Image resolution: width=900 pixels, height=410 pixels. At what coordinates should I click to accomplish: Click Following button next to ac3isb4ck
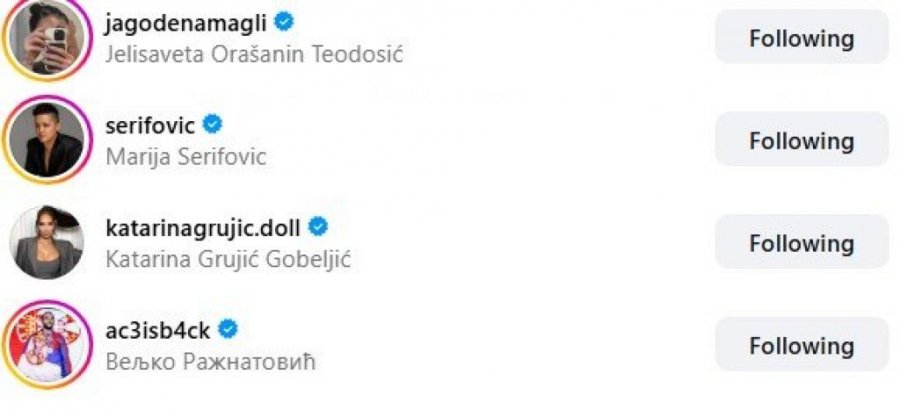pos(801,346)
